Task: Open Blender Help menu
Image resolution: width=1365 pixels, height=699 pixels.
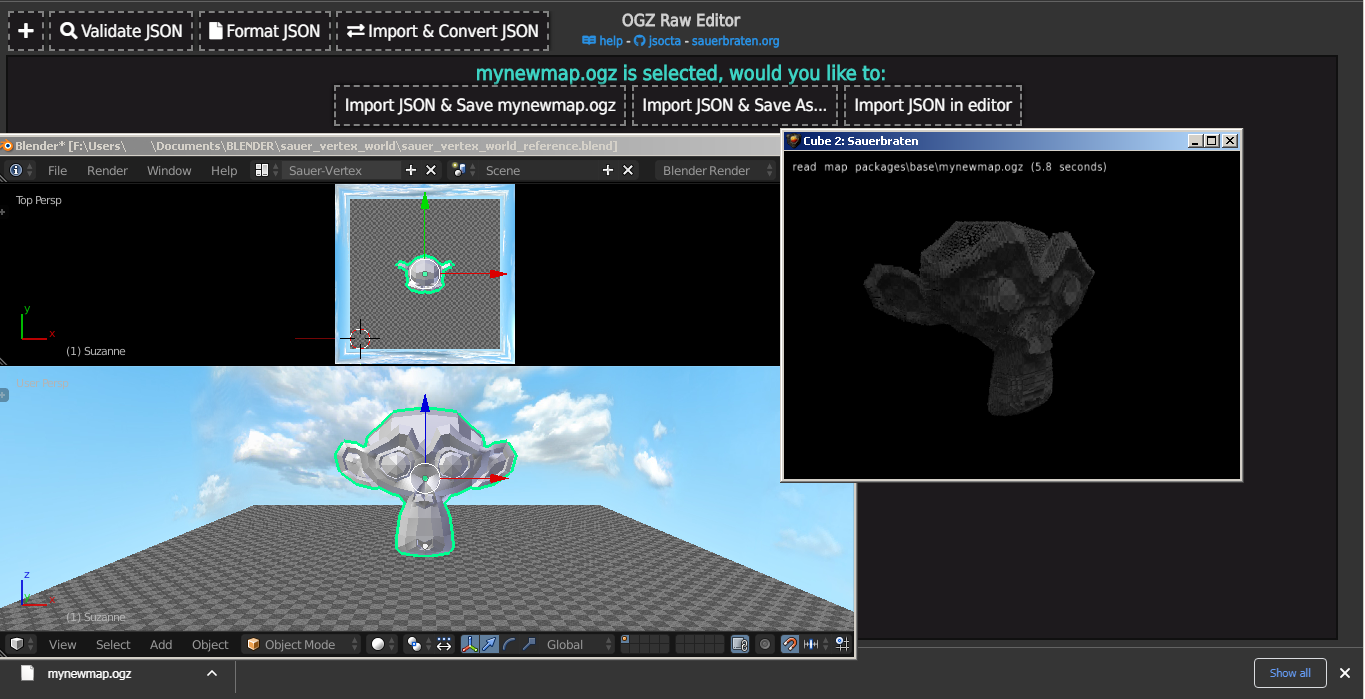Action: point(224,171)
